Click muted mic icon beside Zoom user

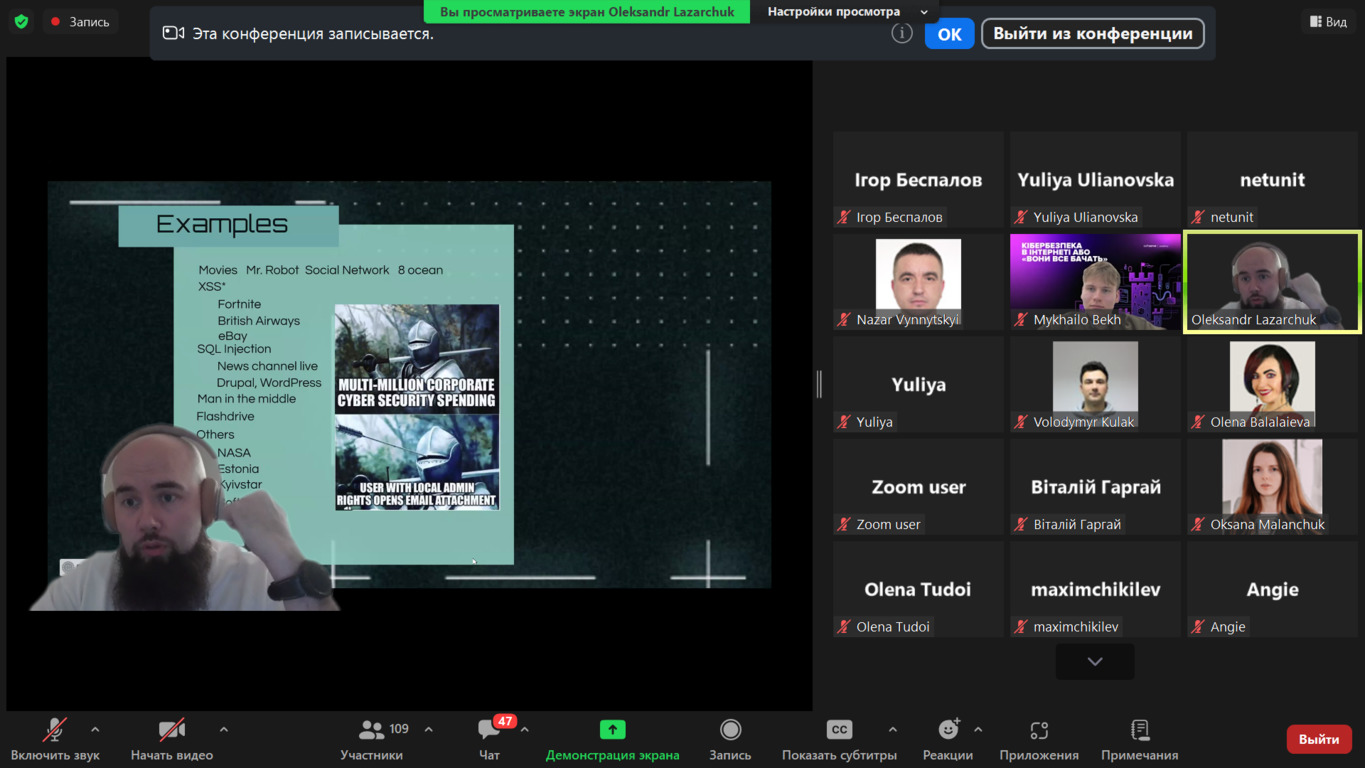point(845,524)
